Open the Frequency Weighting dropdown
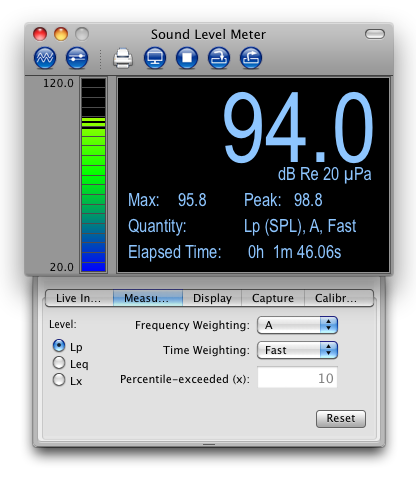Screen dimensions: 416x500 point(297,325)
